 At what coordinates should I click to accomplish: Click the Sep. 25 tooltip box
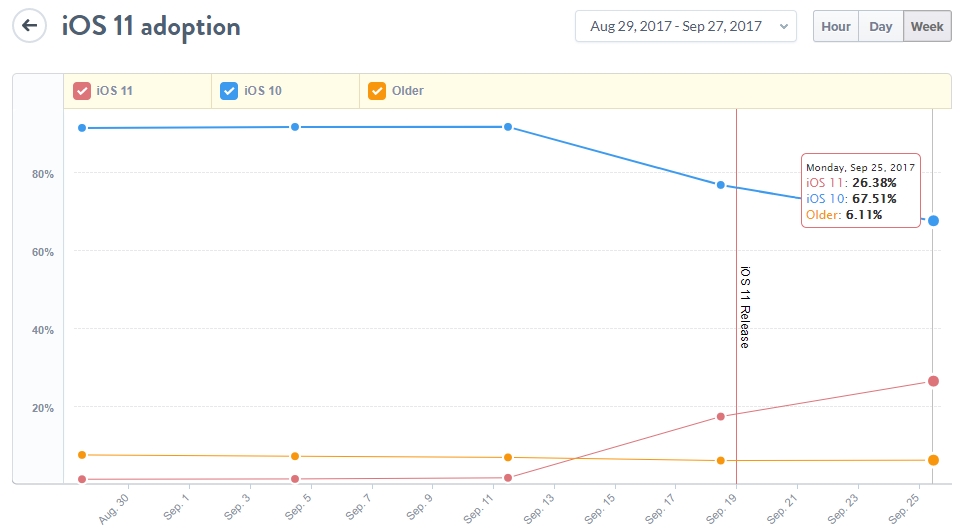point(860,190)
